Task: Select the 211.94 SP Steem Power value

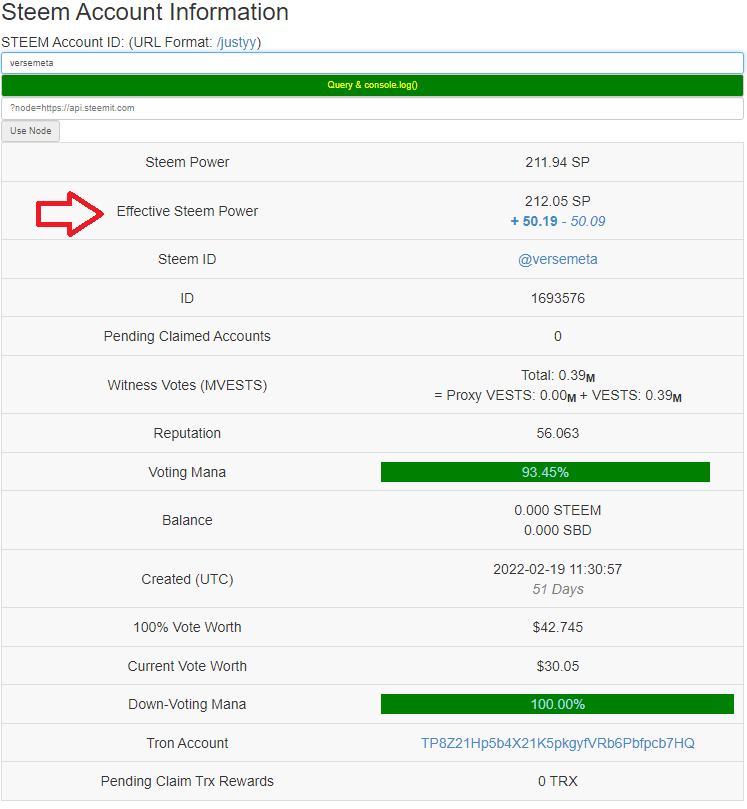Action: [558, 163]
